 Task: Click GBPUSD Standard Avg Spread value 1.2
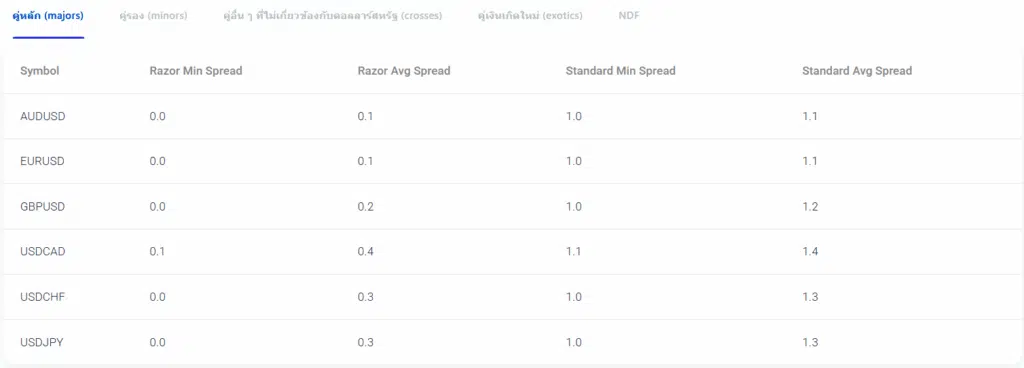click(810, 206)
